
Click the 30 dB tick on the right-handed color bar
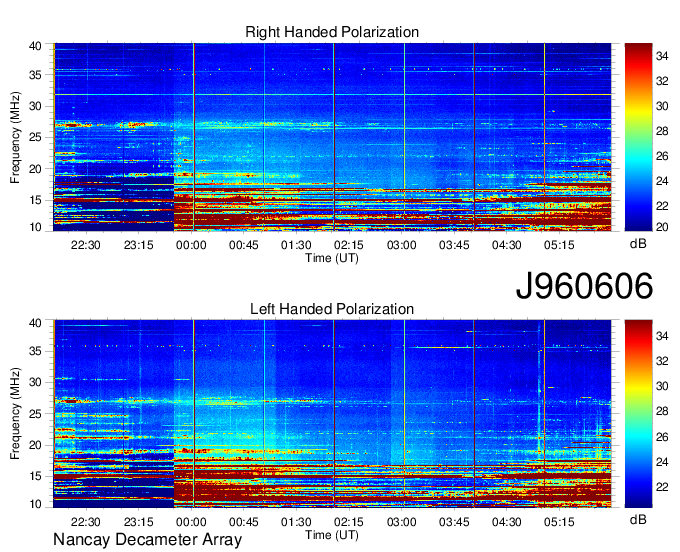point(662,106)
